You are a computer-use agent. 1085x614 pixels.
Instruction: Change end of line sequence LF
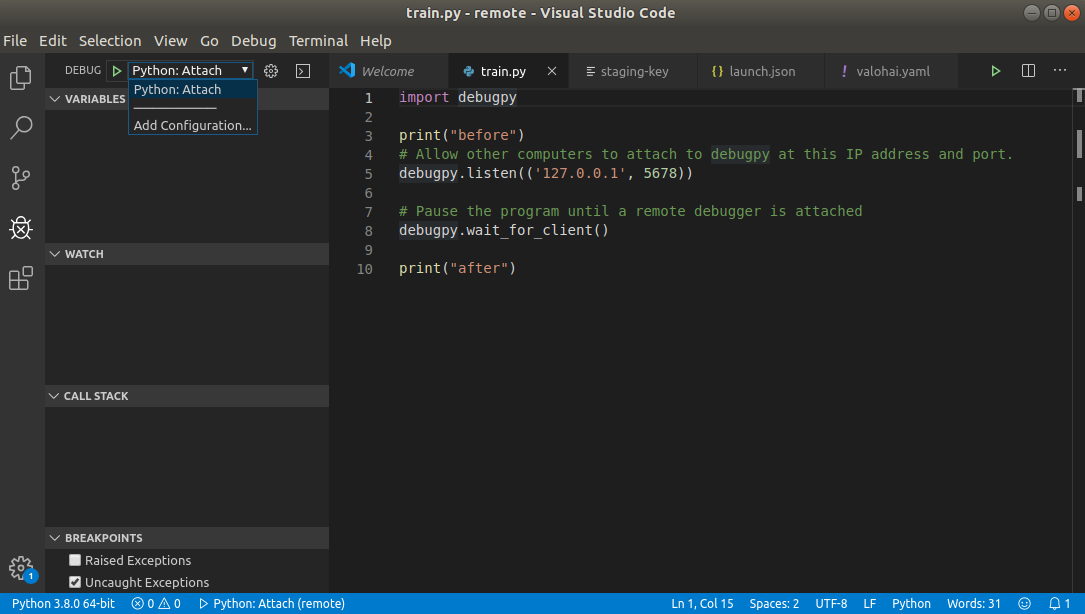point(870,604)
